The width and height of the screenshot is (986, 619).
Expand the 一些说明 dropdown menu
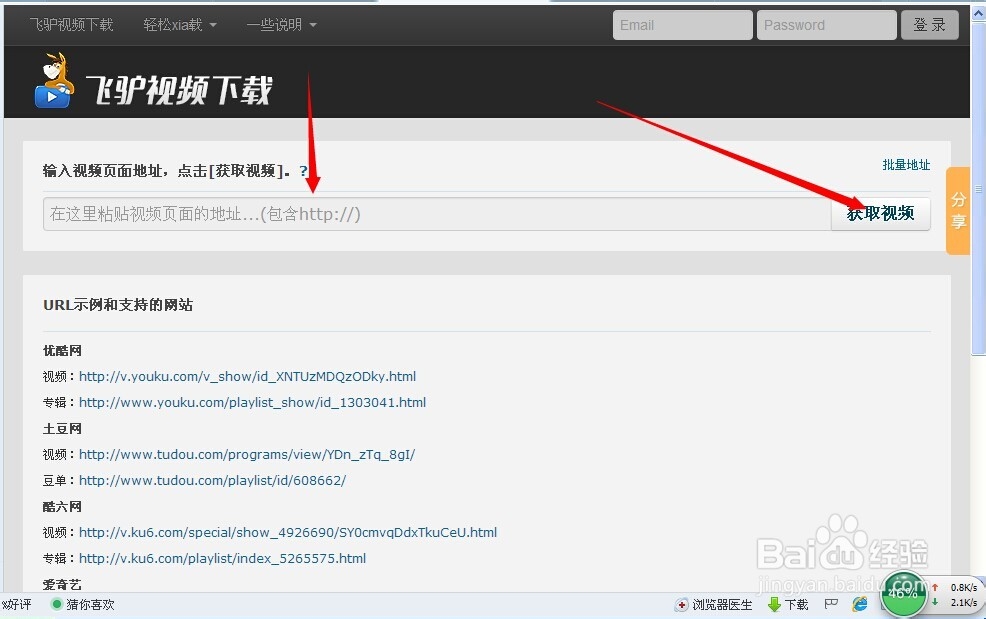[x=281, y=25]
